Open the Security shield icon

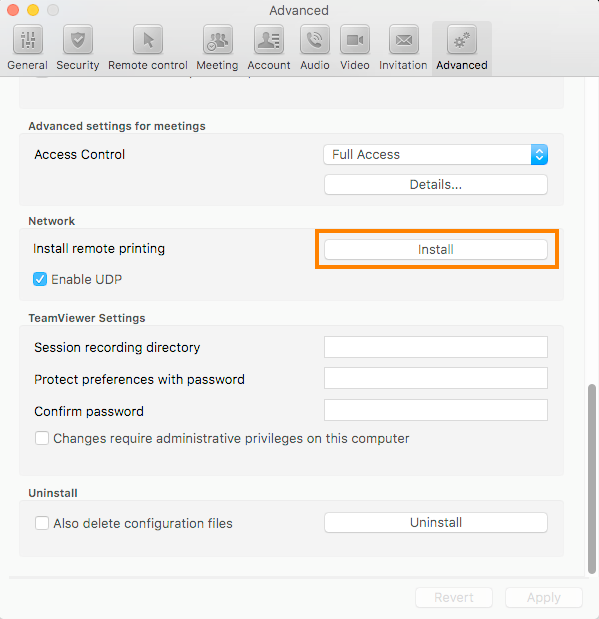78,39
